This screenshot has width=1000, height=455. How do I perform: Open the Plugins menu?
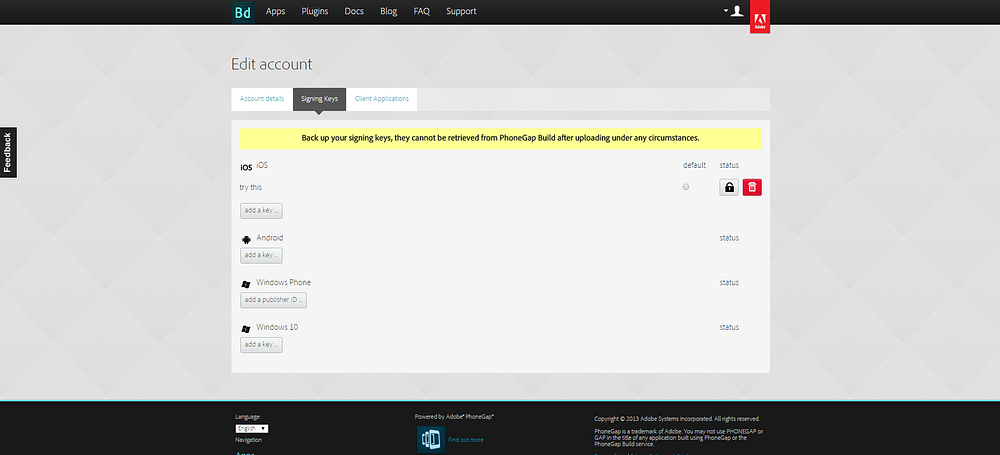(315, 11)
